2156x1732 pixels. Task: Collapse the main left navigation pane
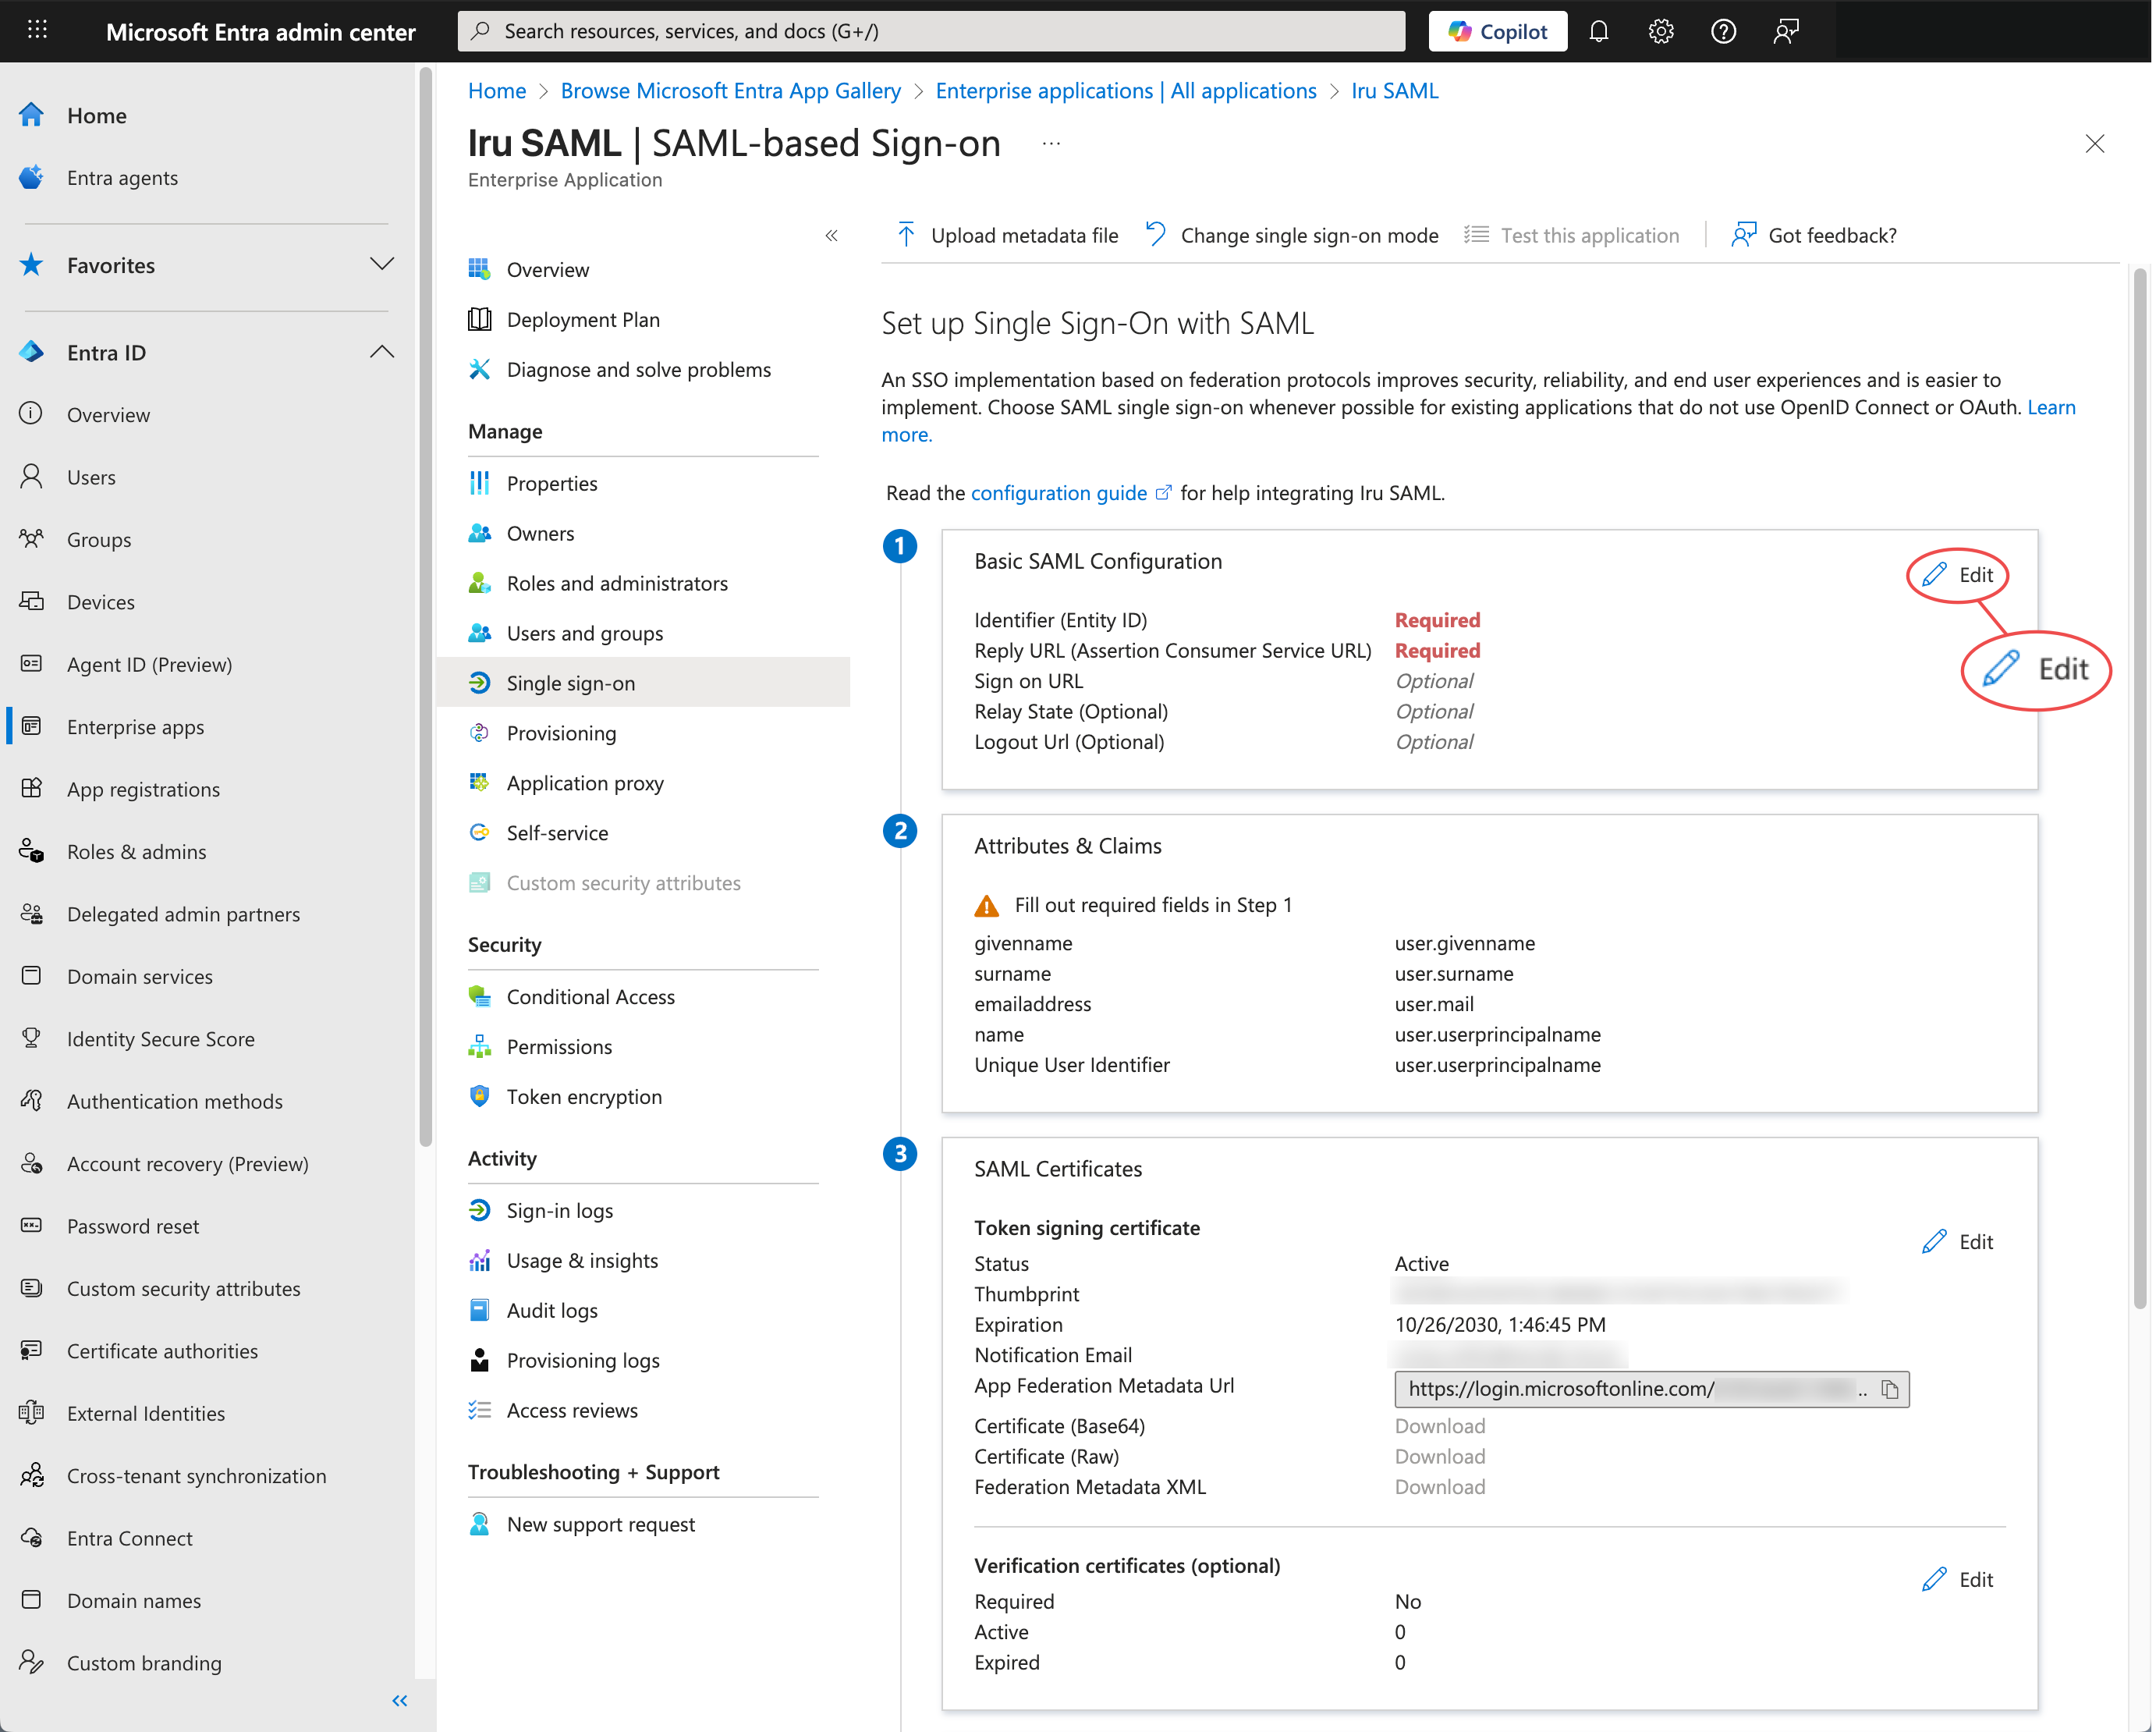400,1701
